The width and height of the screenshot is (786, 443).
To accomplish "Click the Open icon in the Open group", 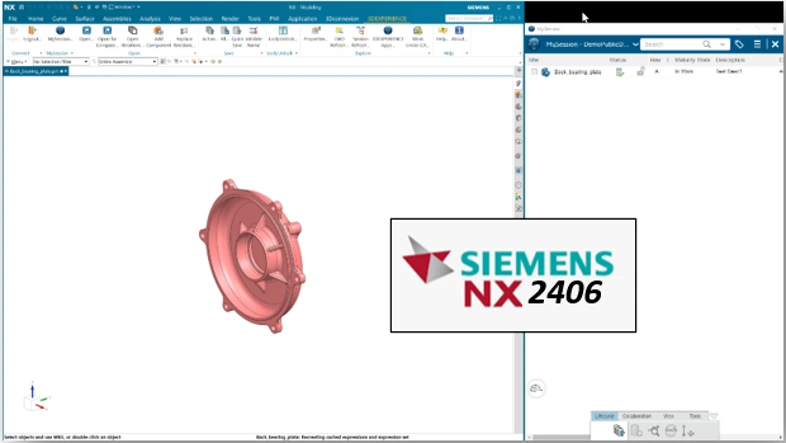I will (86, 31).
